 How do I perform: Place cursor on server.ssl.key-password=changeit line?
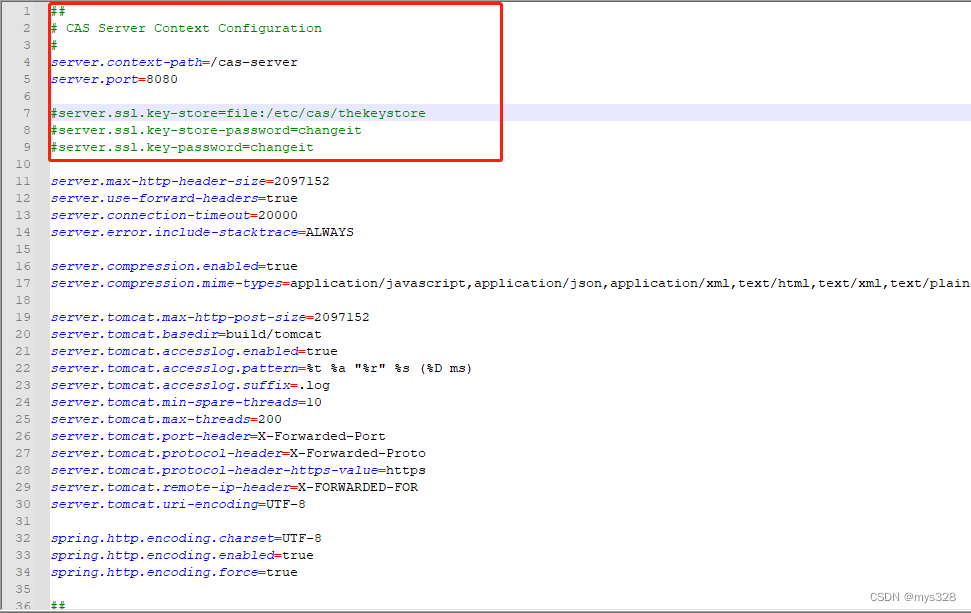[x=182, y=147]
